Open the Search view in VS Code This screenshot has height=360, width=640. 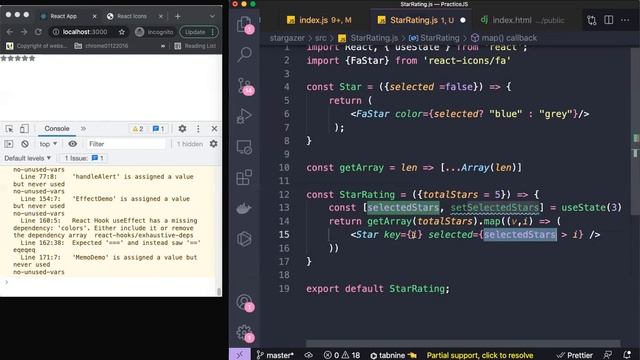point(244,54)
